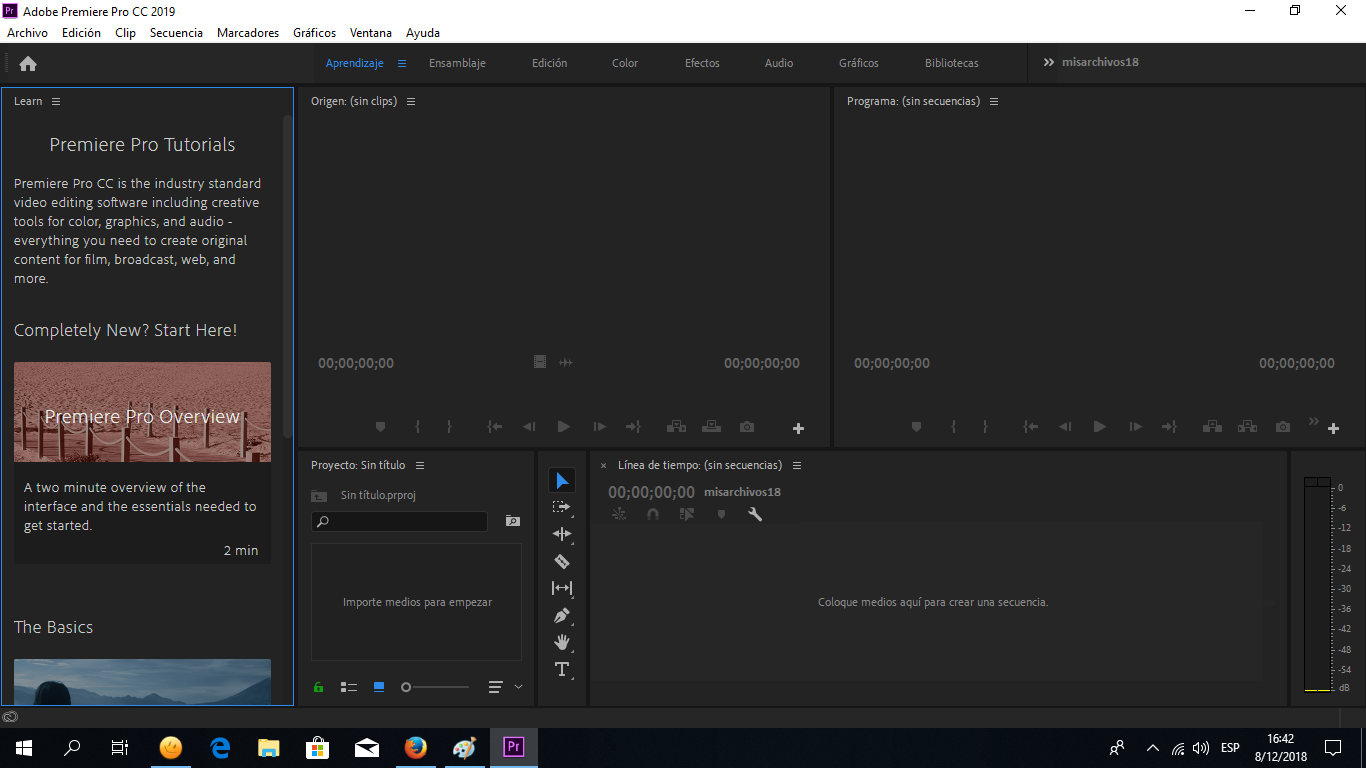Open Program monitor button editor plus icon

coord(1333,429)
